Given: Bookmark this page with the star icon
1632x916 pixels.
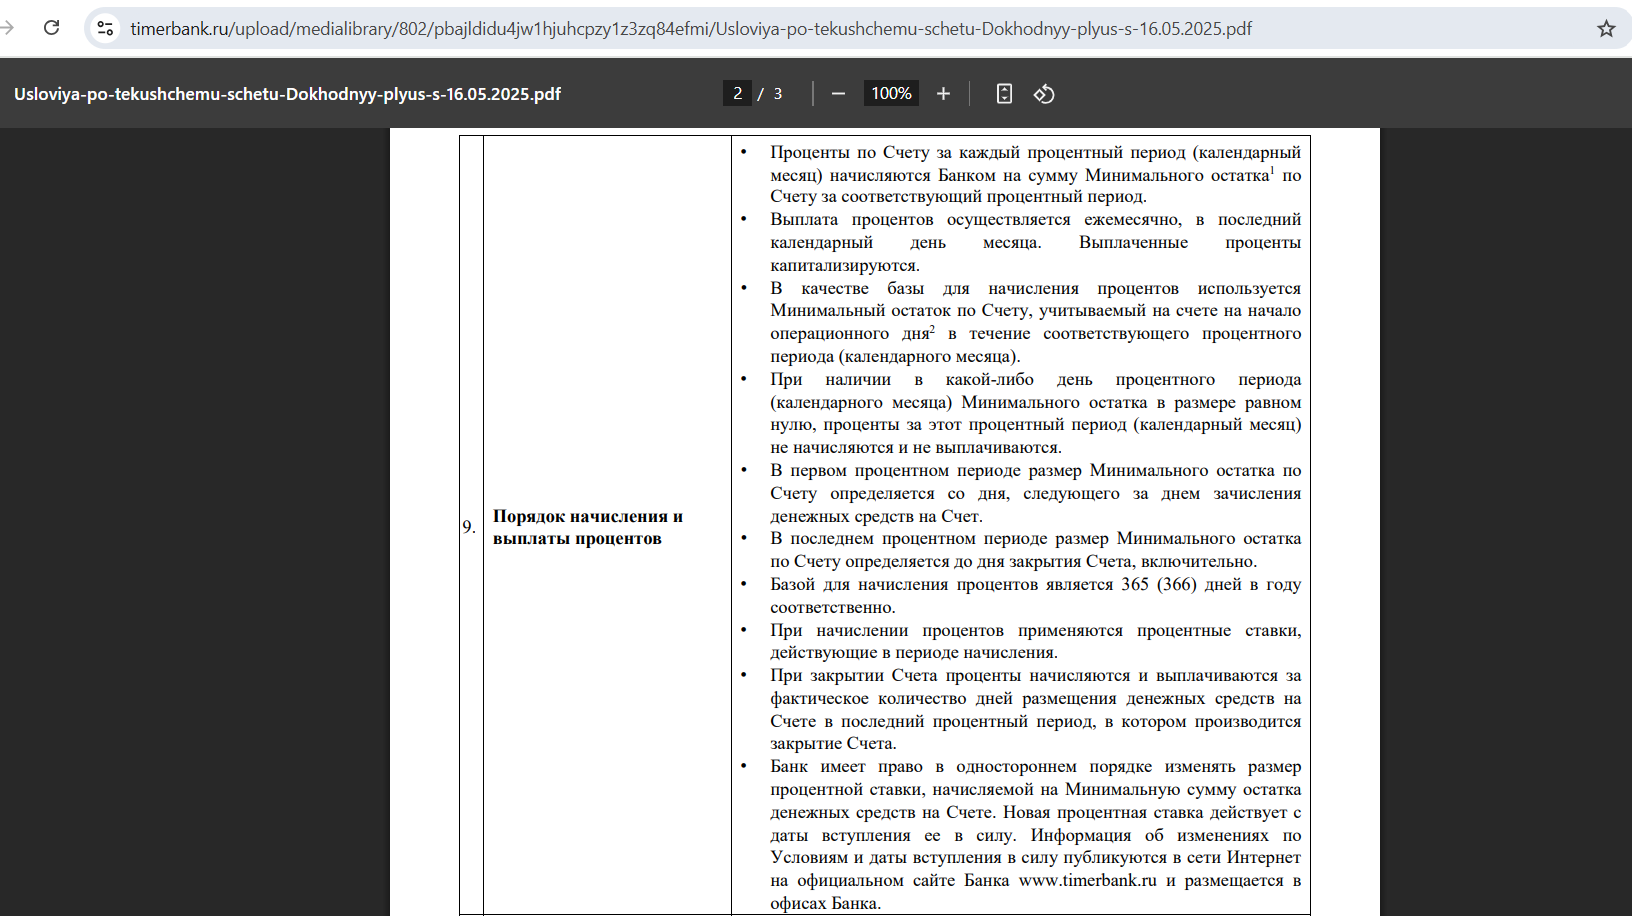Looking at the screenshot, I should [x=1606, y=29].
